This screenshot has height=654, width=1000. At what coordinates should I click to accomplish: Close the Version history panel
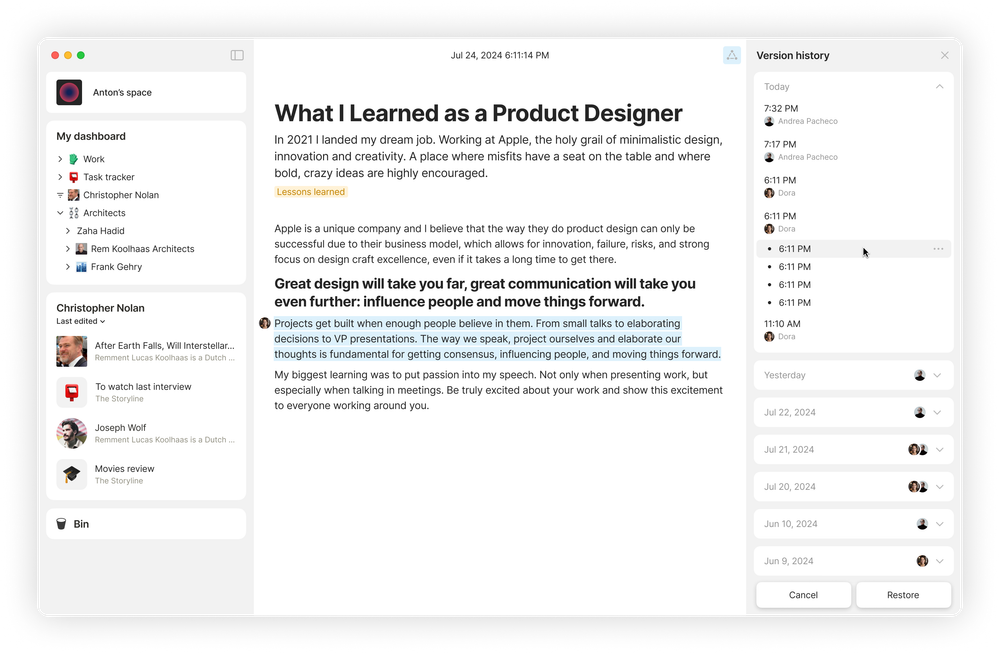(x=945, y=56)
